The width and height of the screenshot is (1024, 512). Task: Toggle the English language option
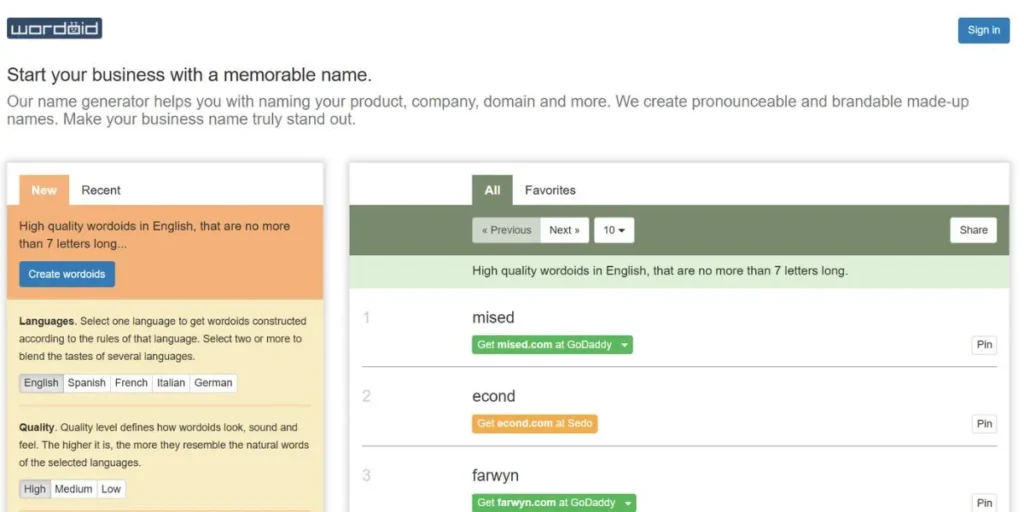pyautogui.click(x=41, y=383)
